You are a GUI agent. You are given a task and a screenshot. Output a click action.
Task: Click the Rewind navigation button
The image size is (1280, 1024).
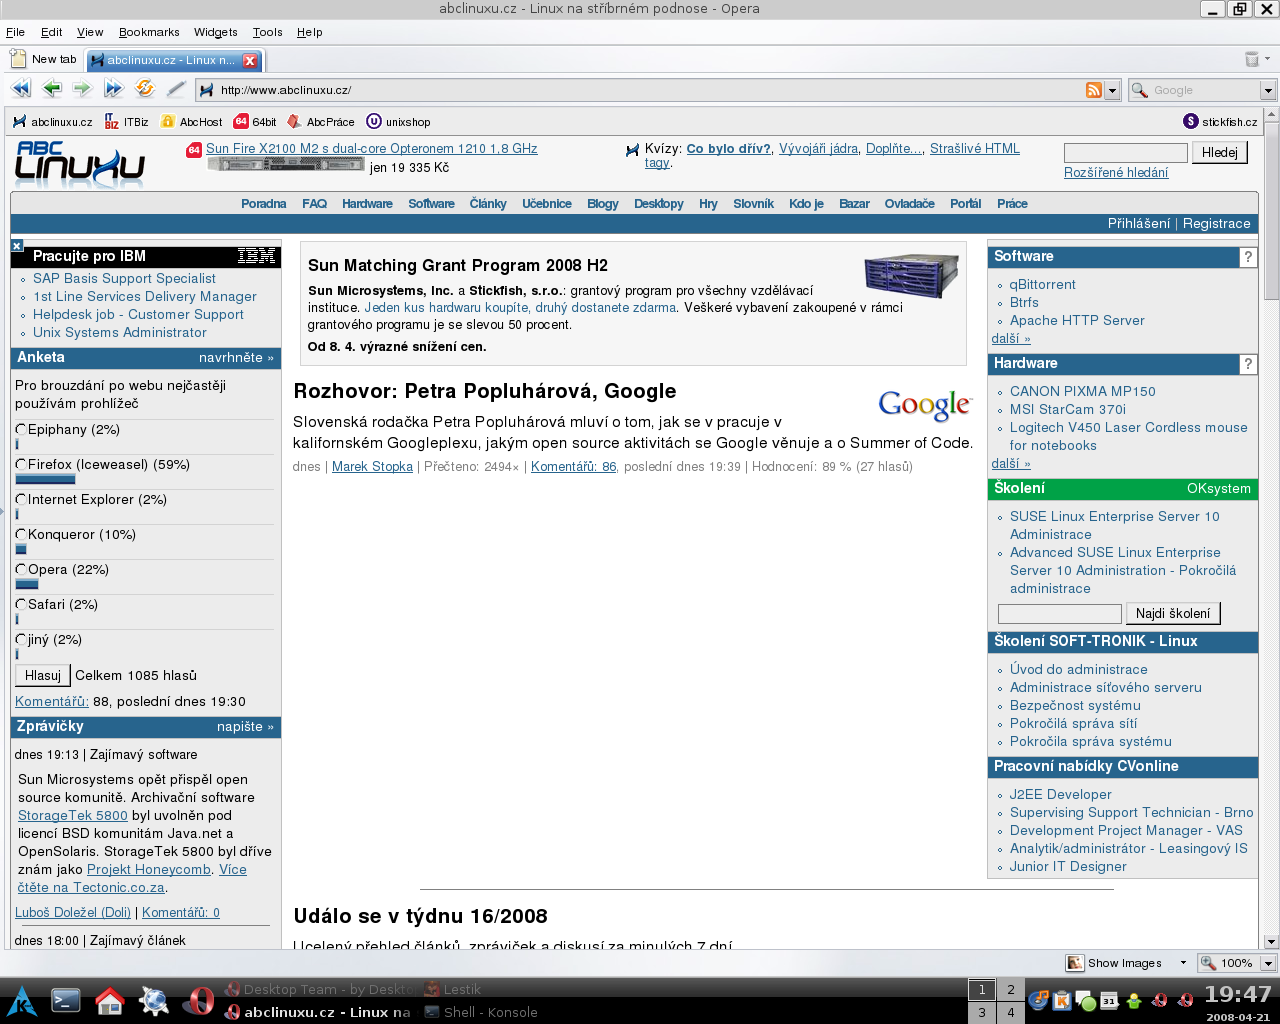click(x=20, y=89)
